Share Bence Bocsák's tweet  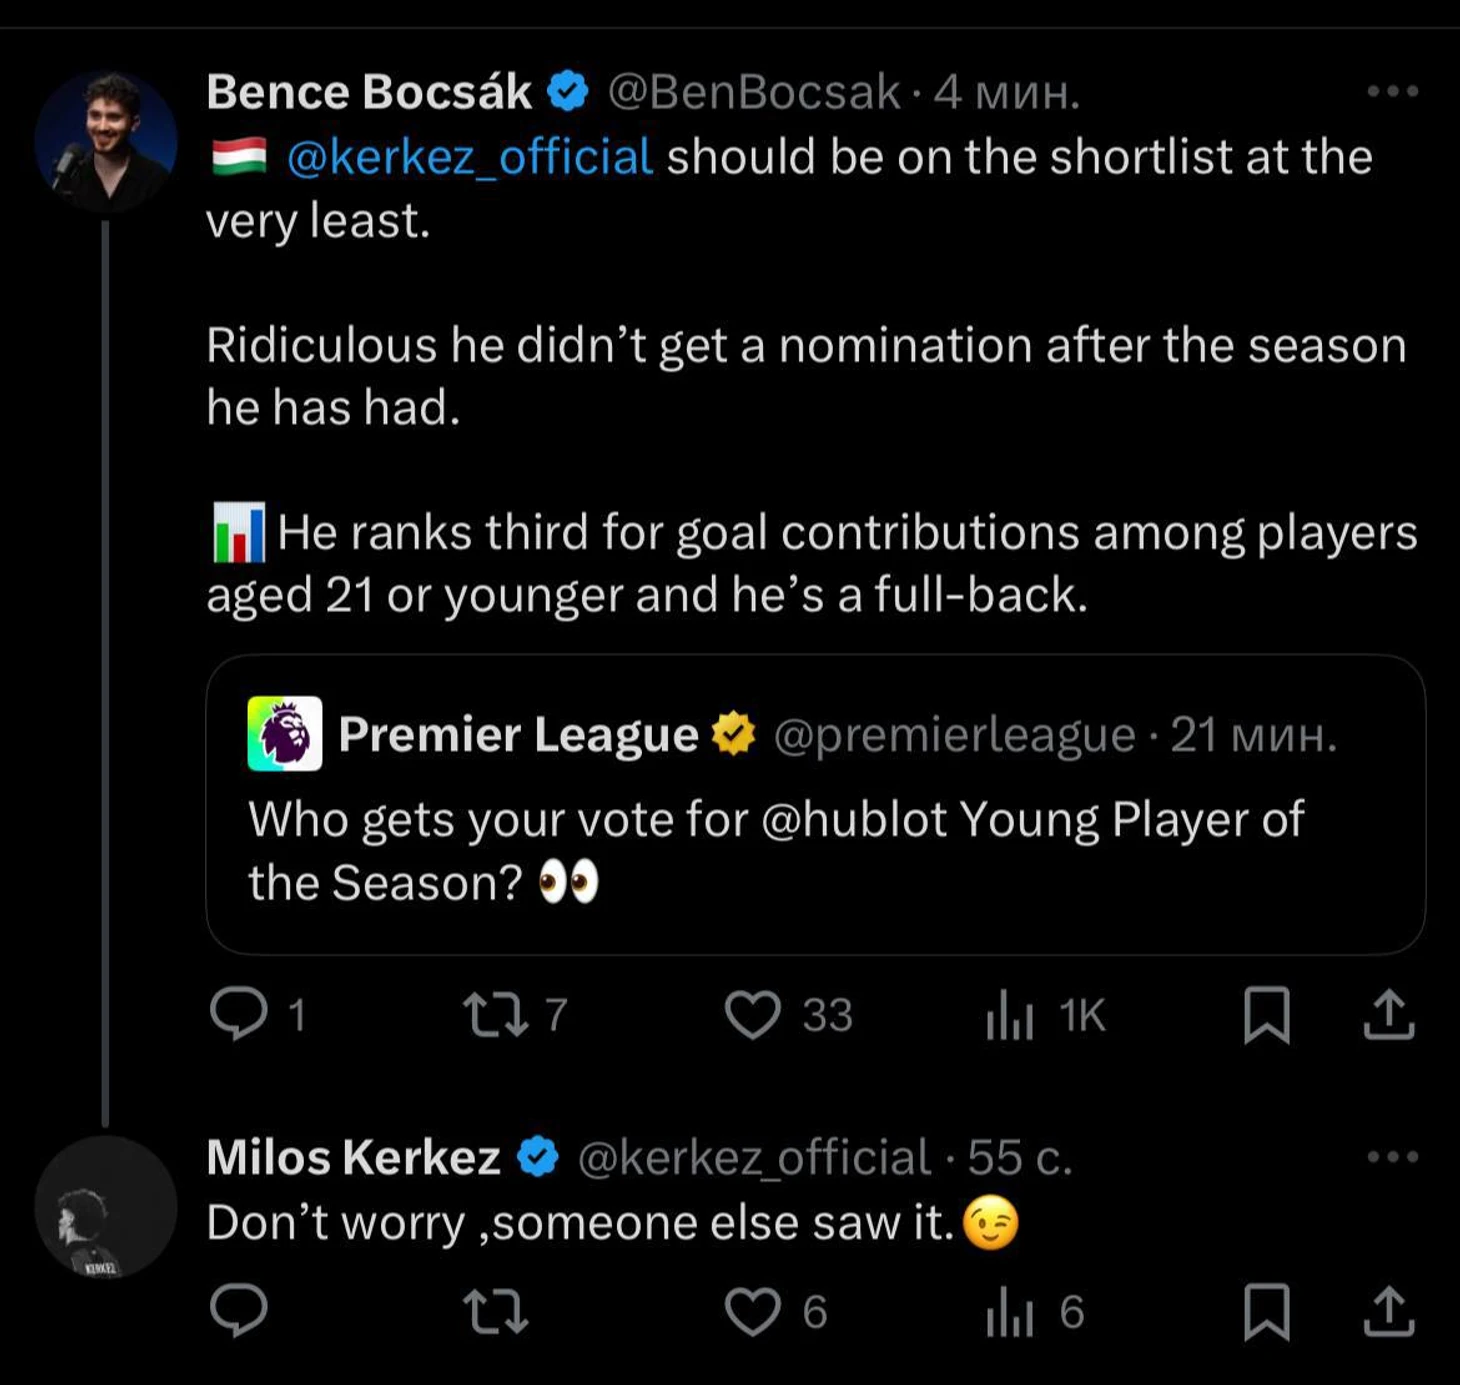[1389, 1015]
